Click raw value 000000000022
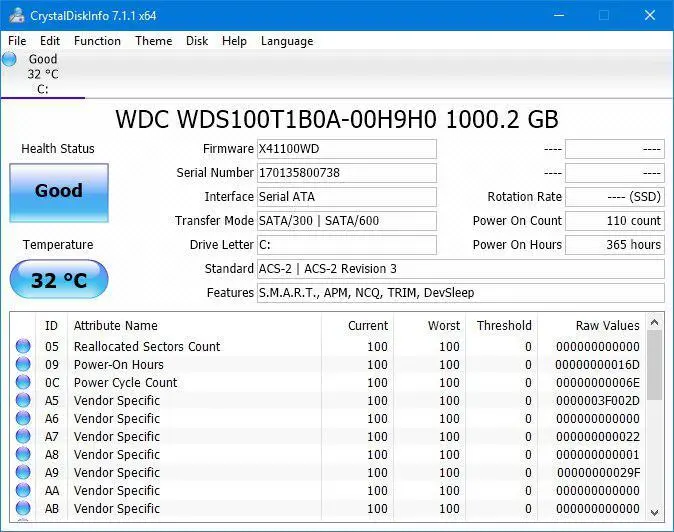Image resolution: width=674 pixels, height=532 pixels. pos(597,437)
